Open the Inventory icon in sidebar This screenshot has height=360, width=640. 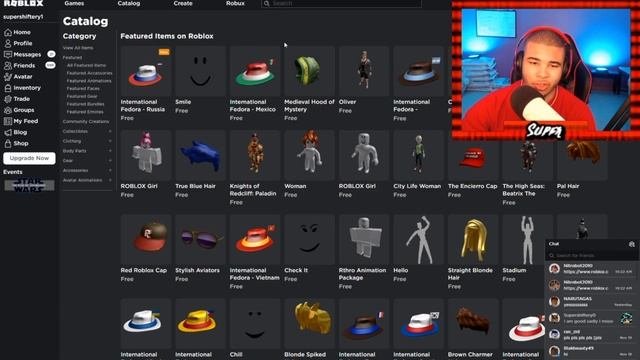(x=8, y=88)
